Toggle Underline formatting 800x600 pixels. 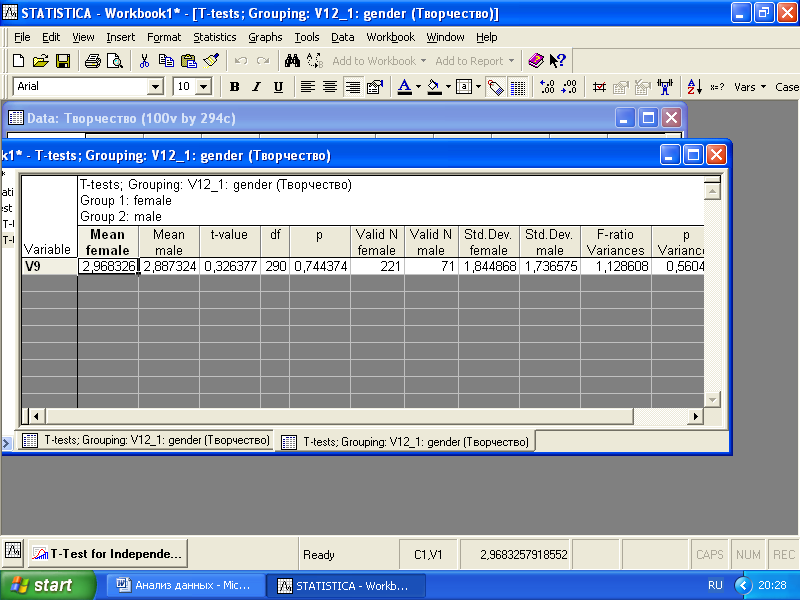278,87
